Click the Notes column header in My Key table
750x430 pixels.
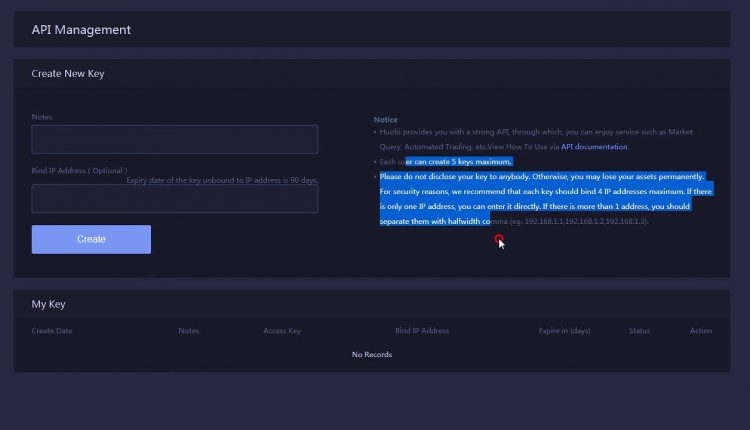tap(188, 331)
